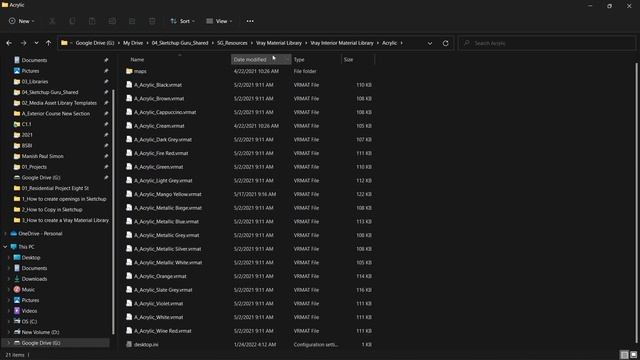Open address bar history dropdown
Image resolution: width=640 pixels, height=360 pixels.
(430, 43)
